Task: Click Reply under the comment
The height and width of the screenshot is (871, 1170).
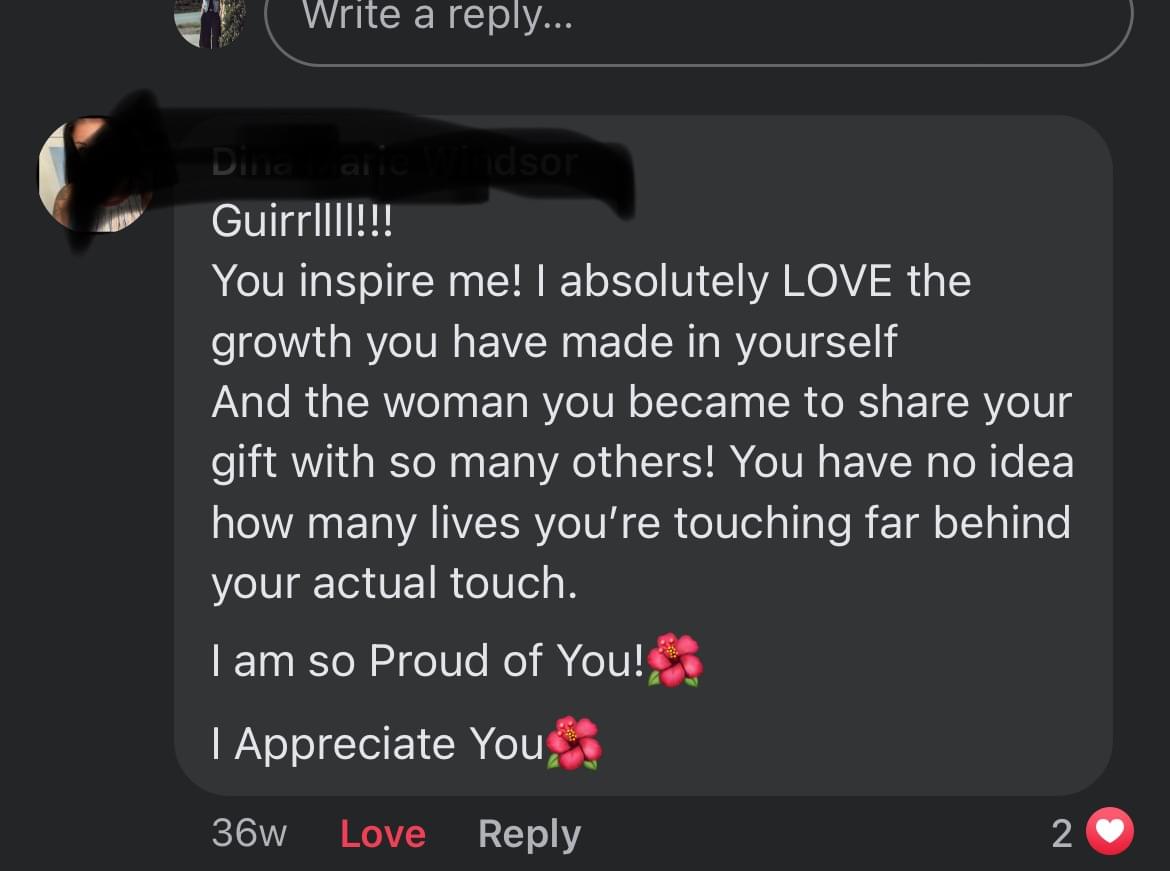Action: coord(529,833)
